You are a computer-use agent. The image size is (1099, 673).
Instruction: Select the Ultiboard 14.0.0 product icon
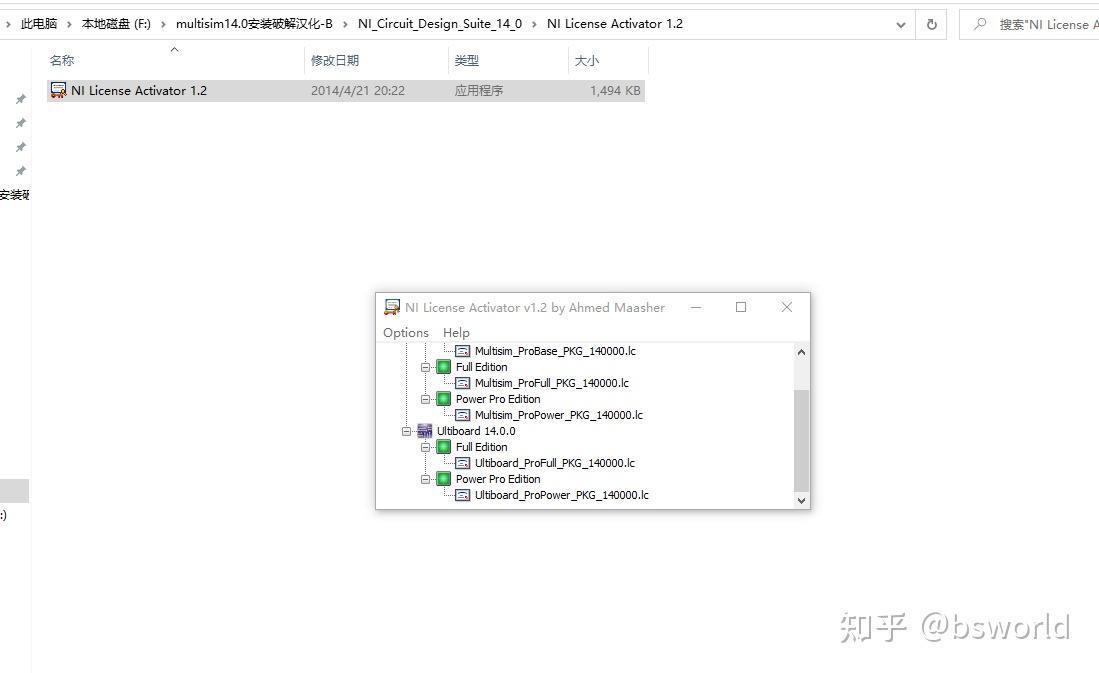(424, 431)
